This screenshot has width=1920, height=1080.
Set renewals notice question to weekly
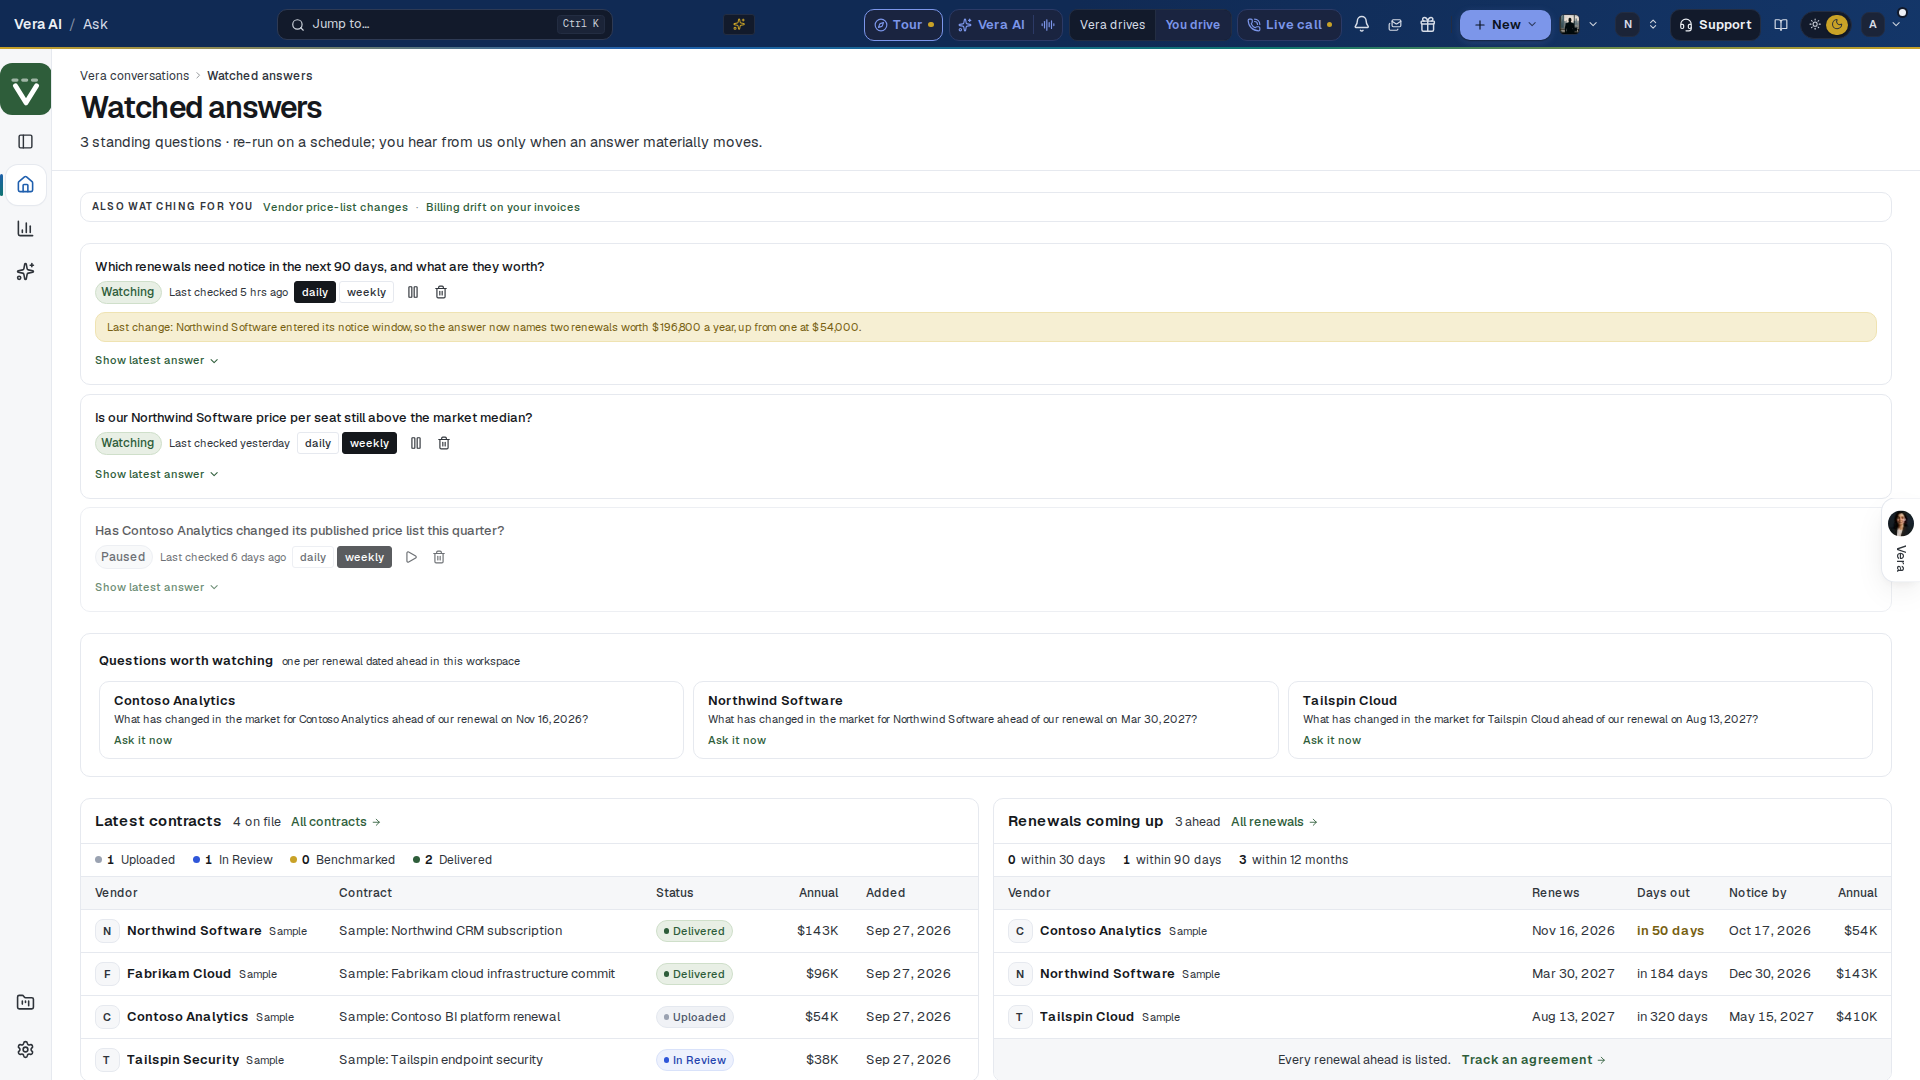pos(366,292)
